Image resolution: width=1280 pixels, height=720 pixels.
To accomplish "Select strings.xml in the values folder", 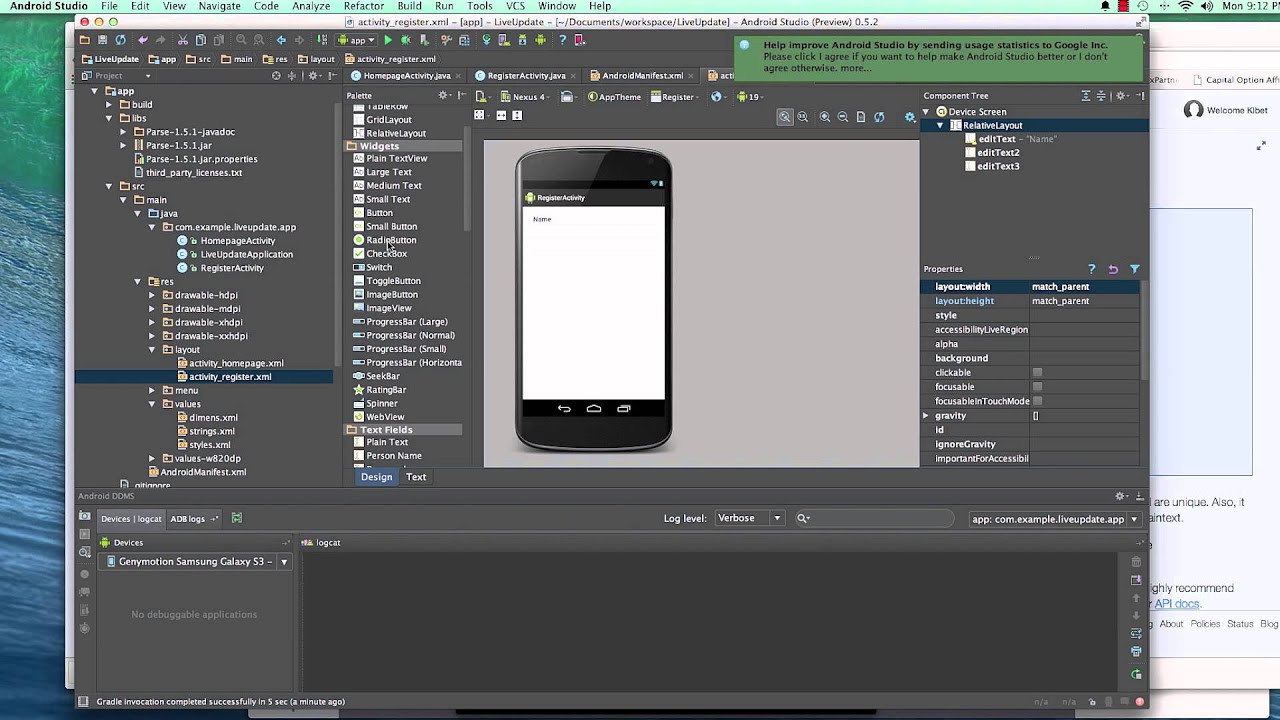I will coord(212,431).
